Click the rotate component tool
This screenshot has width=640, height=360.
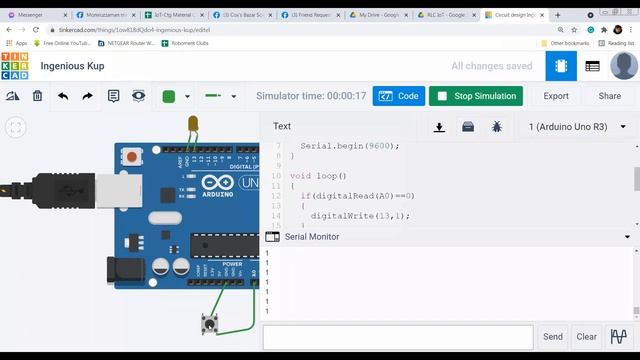tap(12, 96)
